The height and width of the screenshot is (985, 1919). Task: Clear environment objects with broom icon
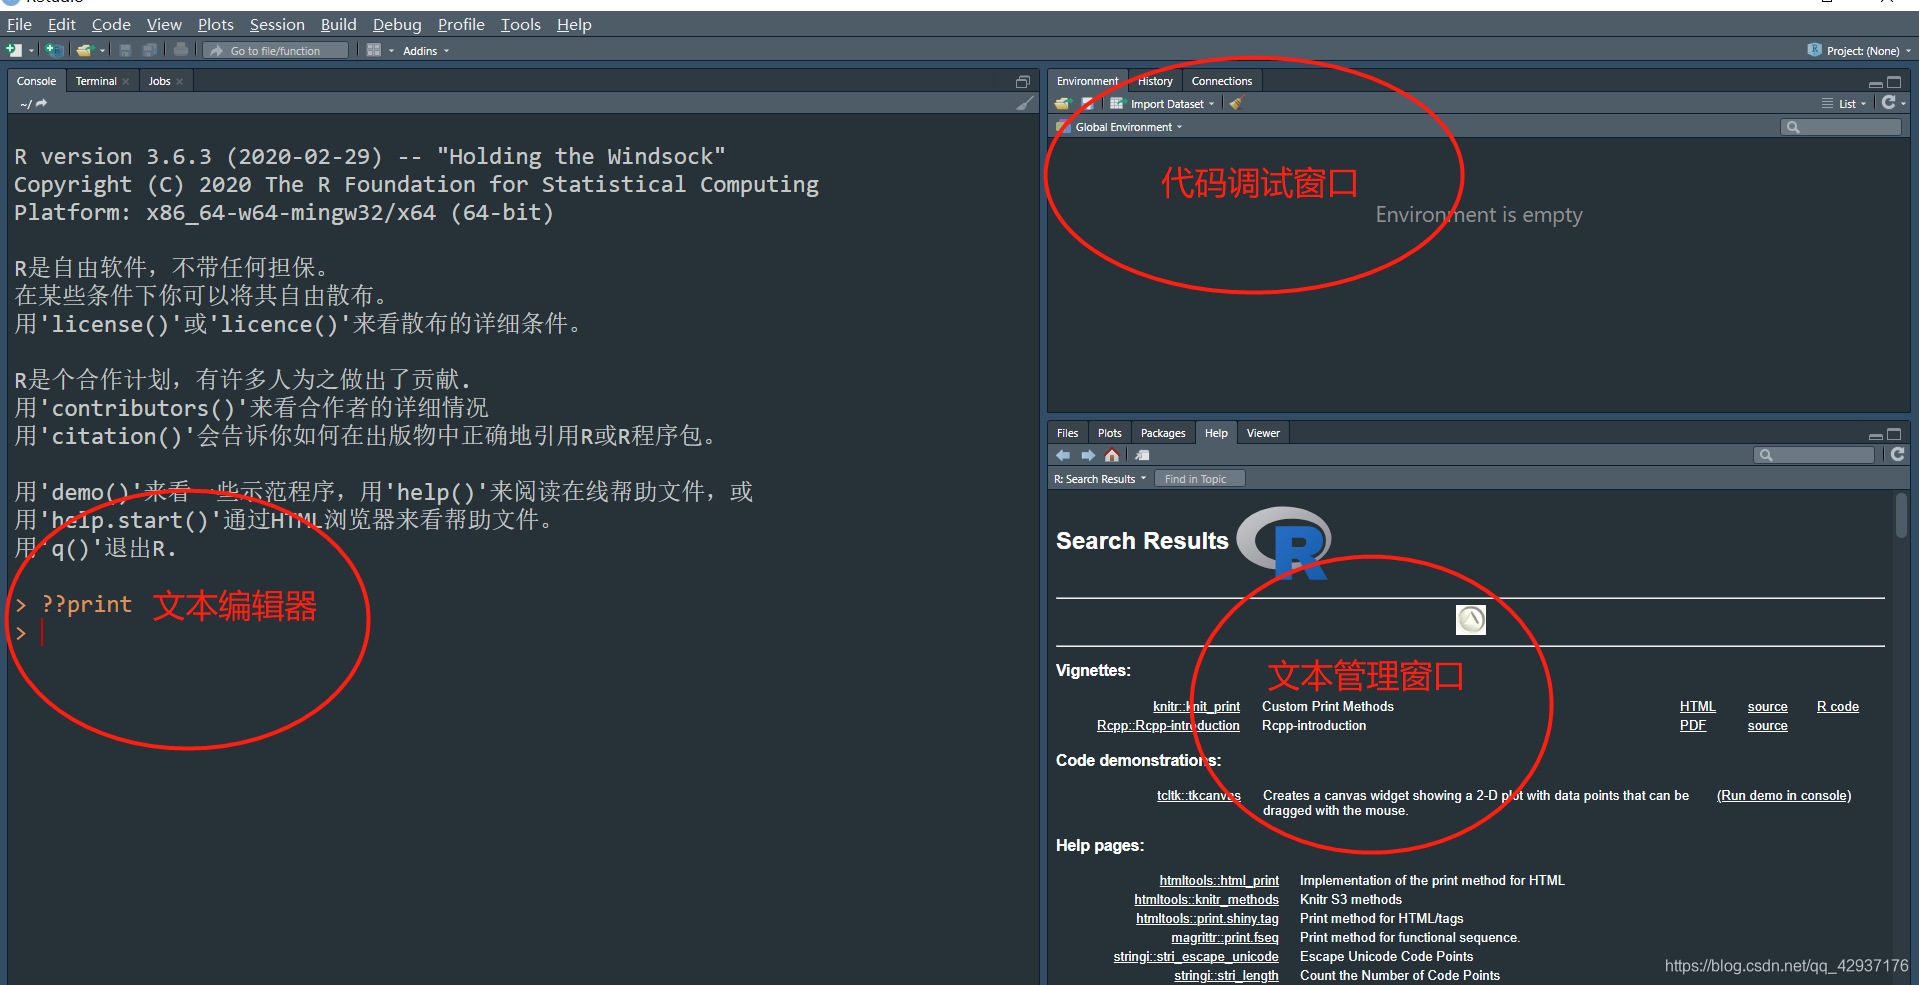pyautogui.click(x=1236, y=104)
